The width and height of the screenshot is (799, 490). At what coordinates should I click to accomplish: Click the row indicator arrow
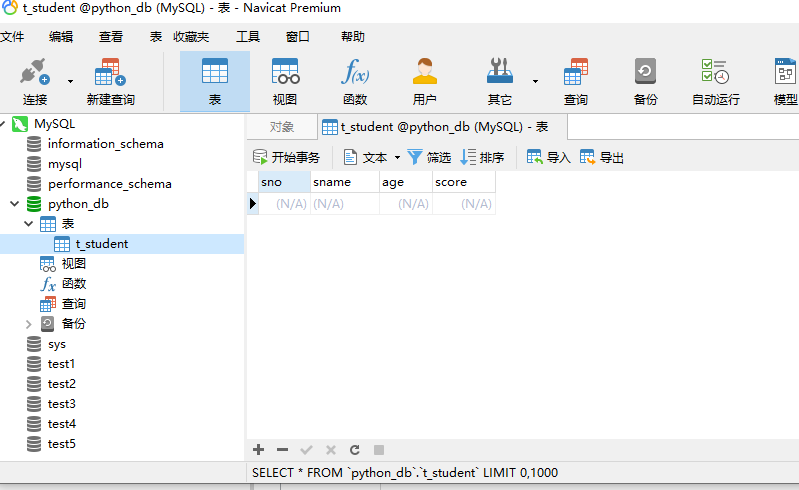click(x=253, y=204)
